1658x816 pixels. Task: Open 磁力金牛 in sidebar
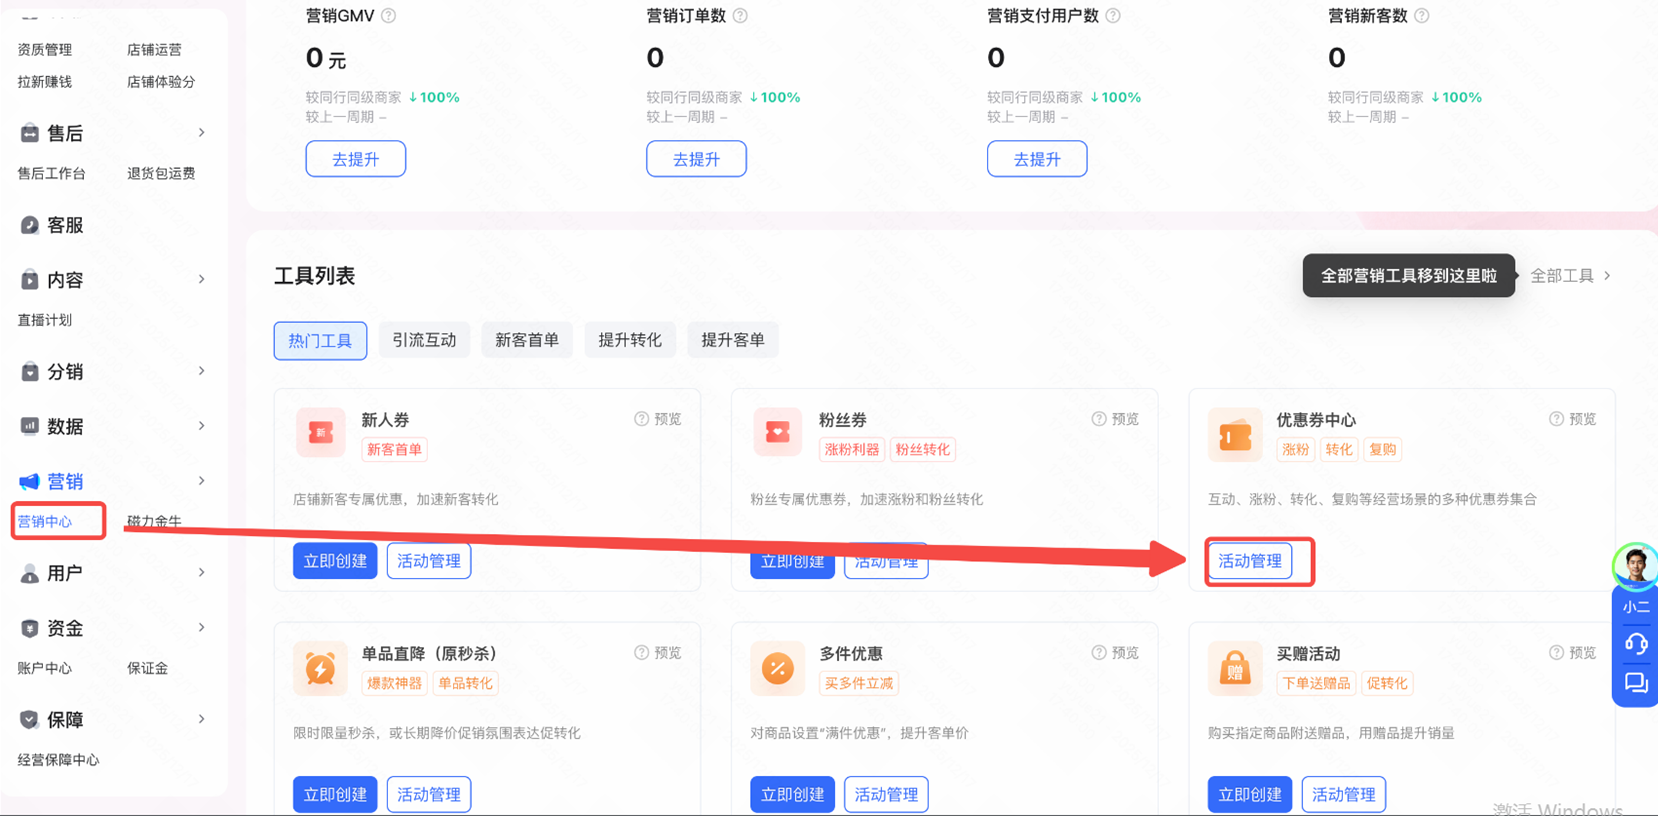click(154, 522)
